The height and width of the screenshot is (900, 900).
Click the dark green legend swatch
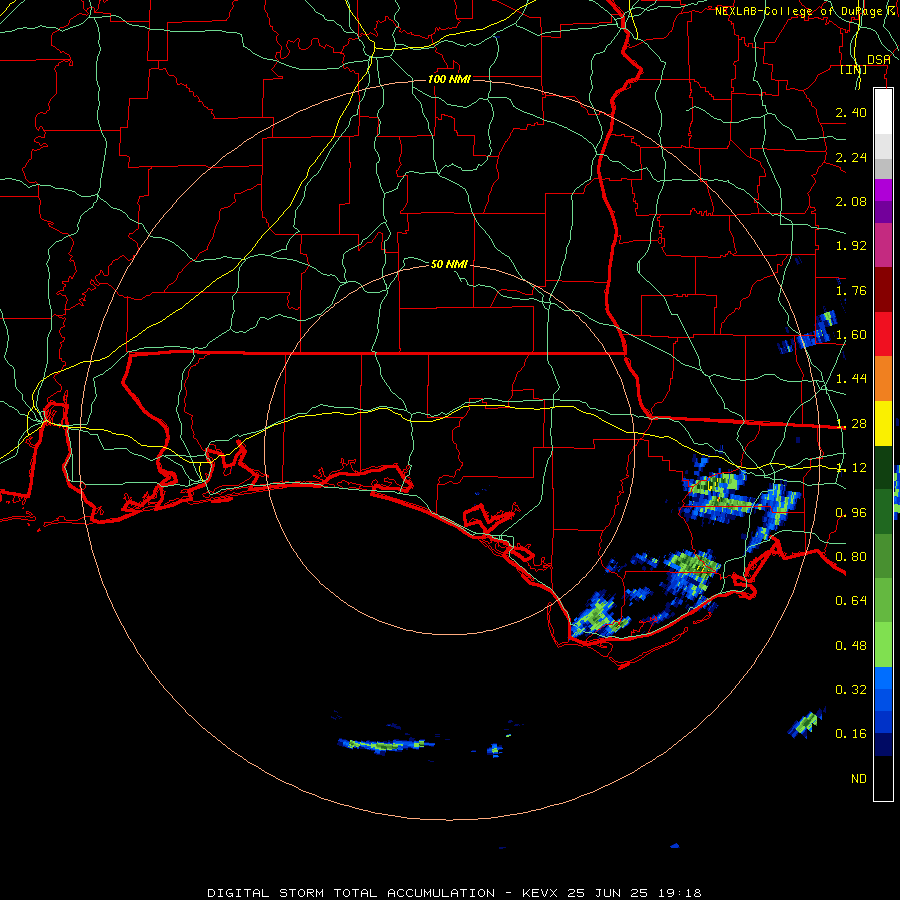[x=883, y=467]
